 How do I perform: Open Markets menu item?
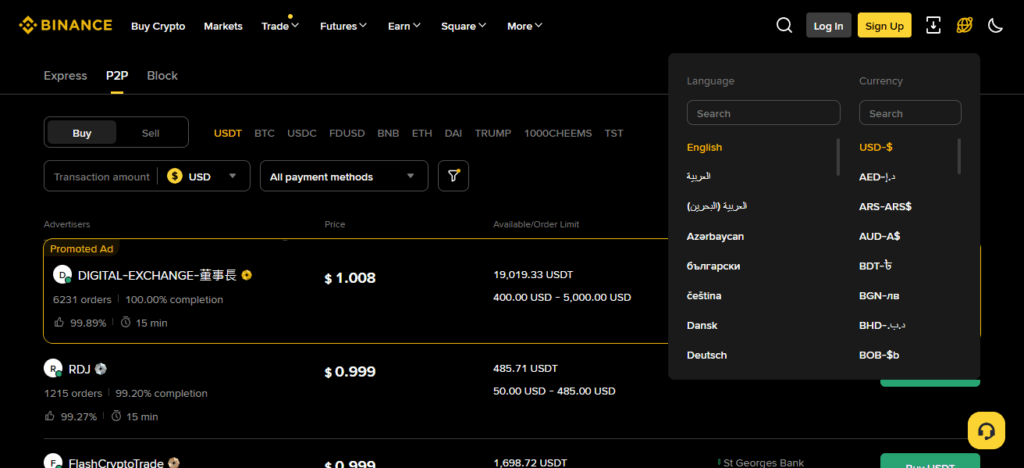point(223,26)
